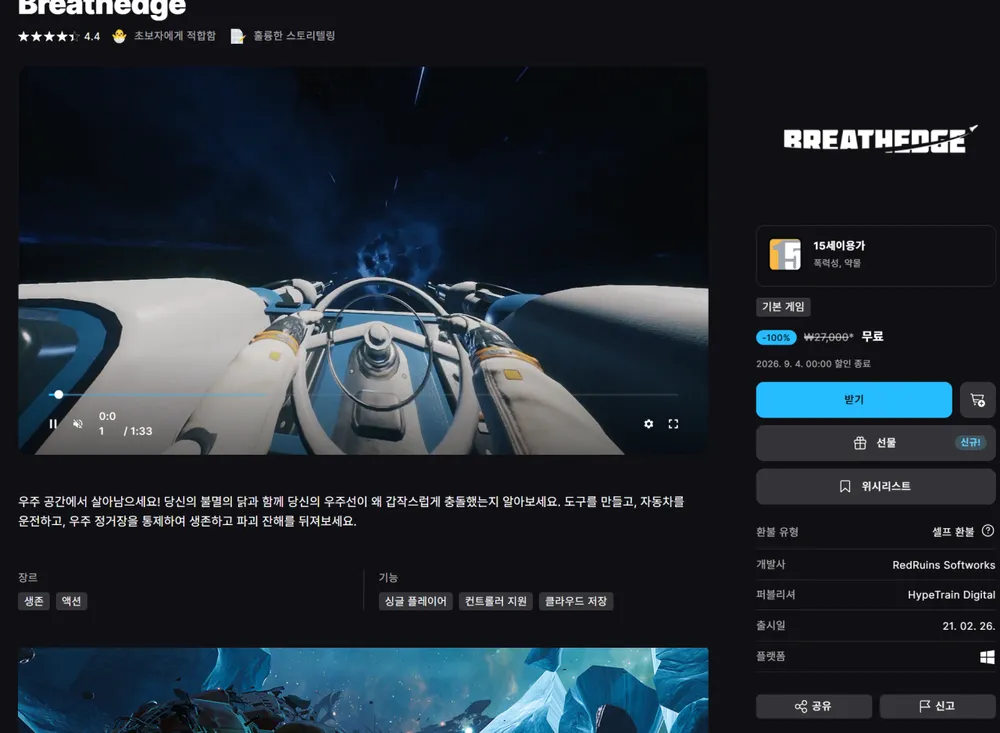Open 컨트롤러 지원 feature tag
This screenshot has width=1000, height=733.
(496, 601)
